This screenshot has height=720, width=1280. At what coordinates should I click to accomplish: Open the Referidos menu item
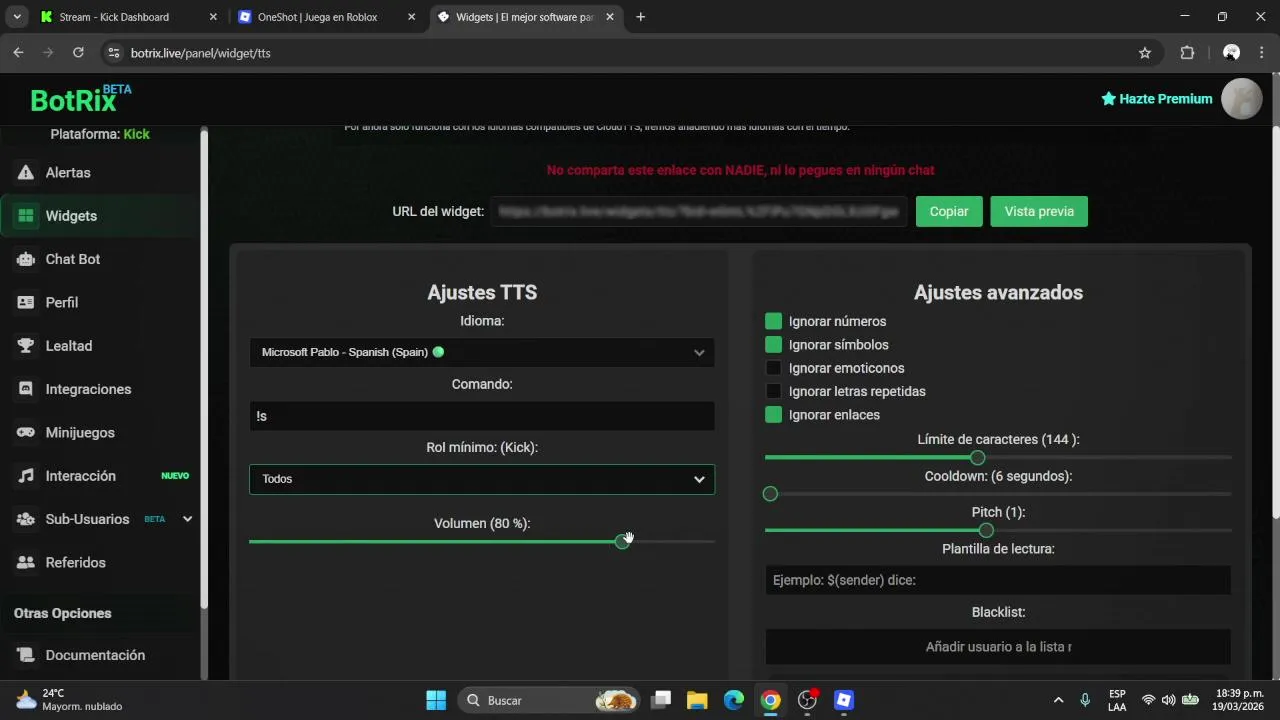100,563
